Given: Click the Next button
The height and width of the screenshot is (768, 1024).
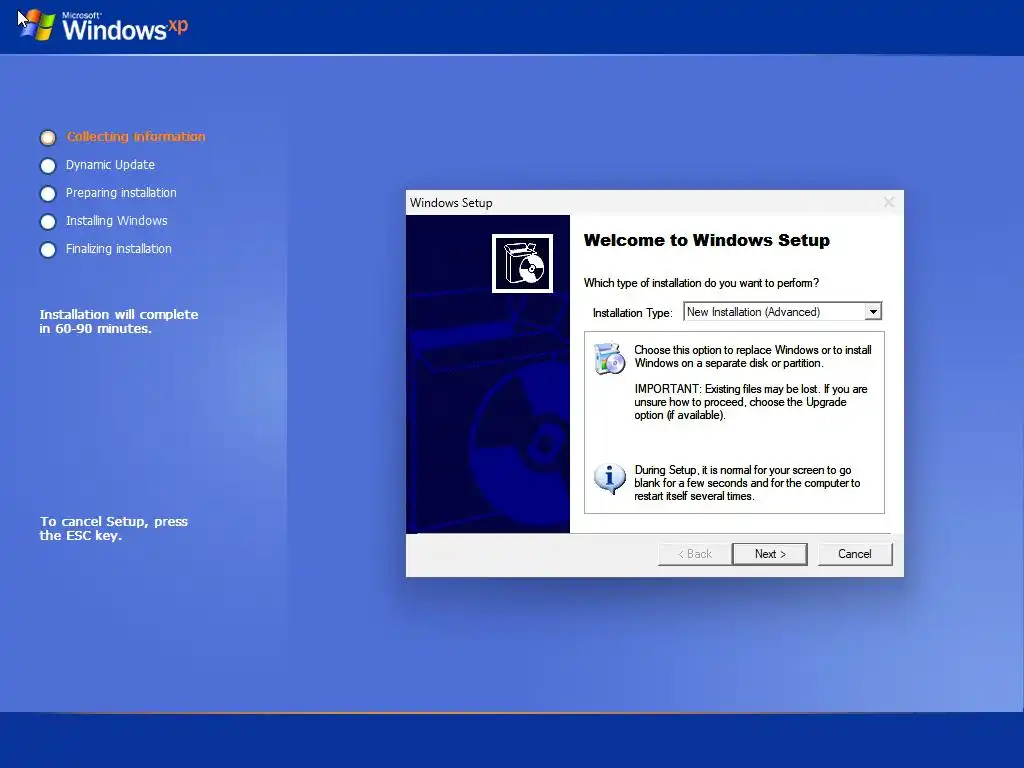Looking at the screenshot, I should click(x=769, y=554).
